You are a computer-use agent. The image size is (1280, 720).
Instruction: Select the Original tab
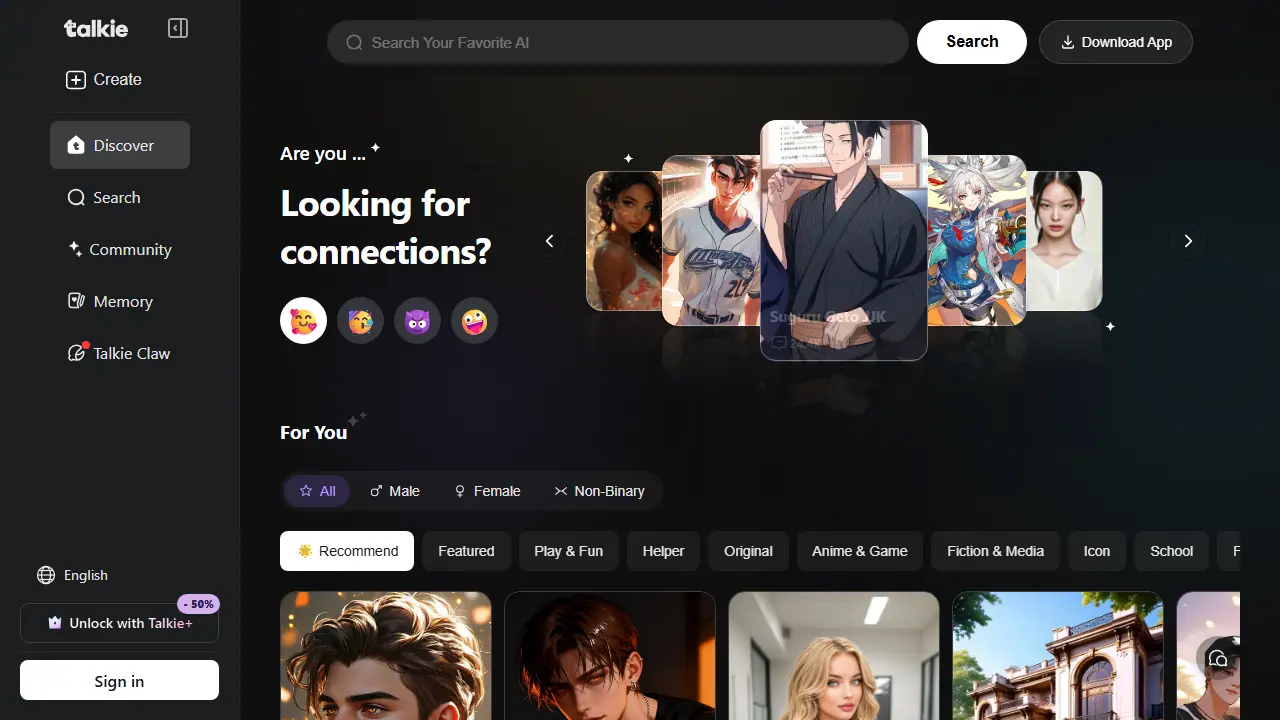click(x=748, y=551)
